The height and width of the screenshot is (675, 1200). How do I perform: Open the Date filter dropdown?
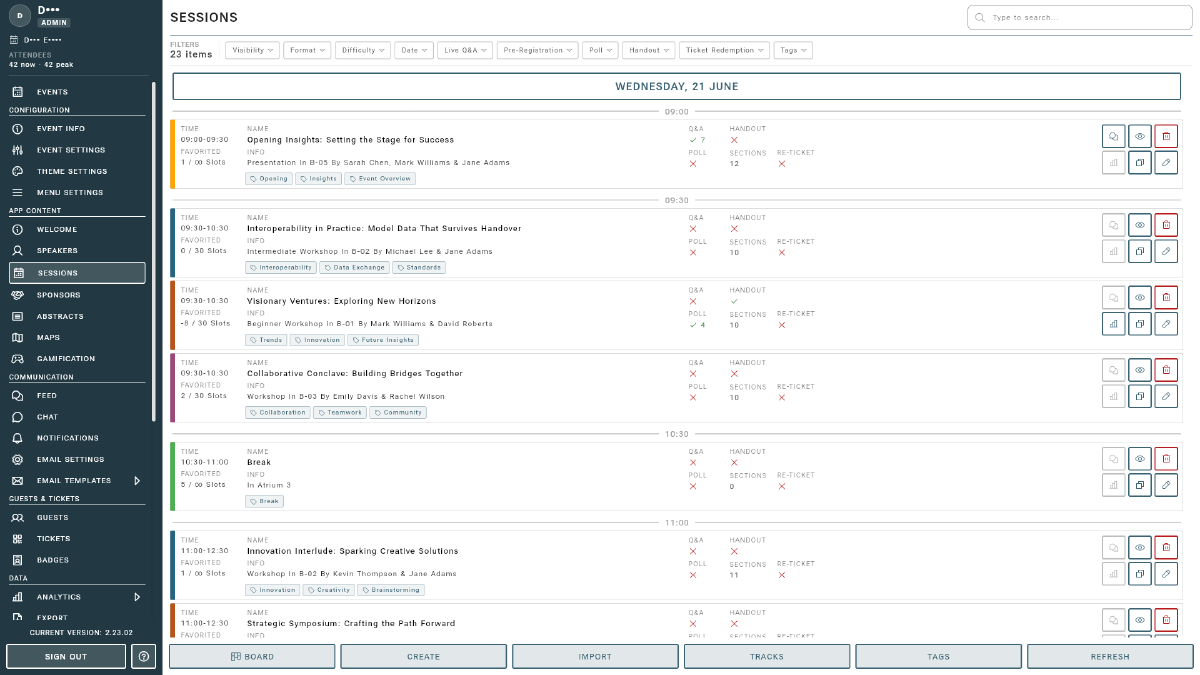pyautogui.click(x=414, y=50)
